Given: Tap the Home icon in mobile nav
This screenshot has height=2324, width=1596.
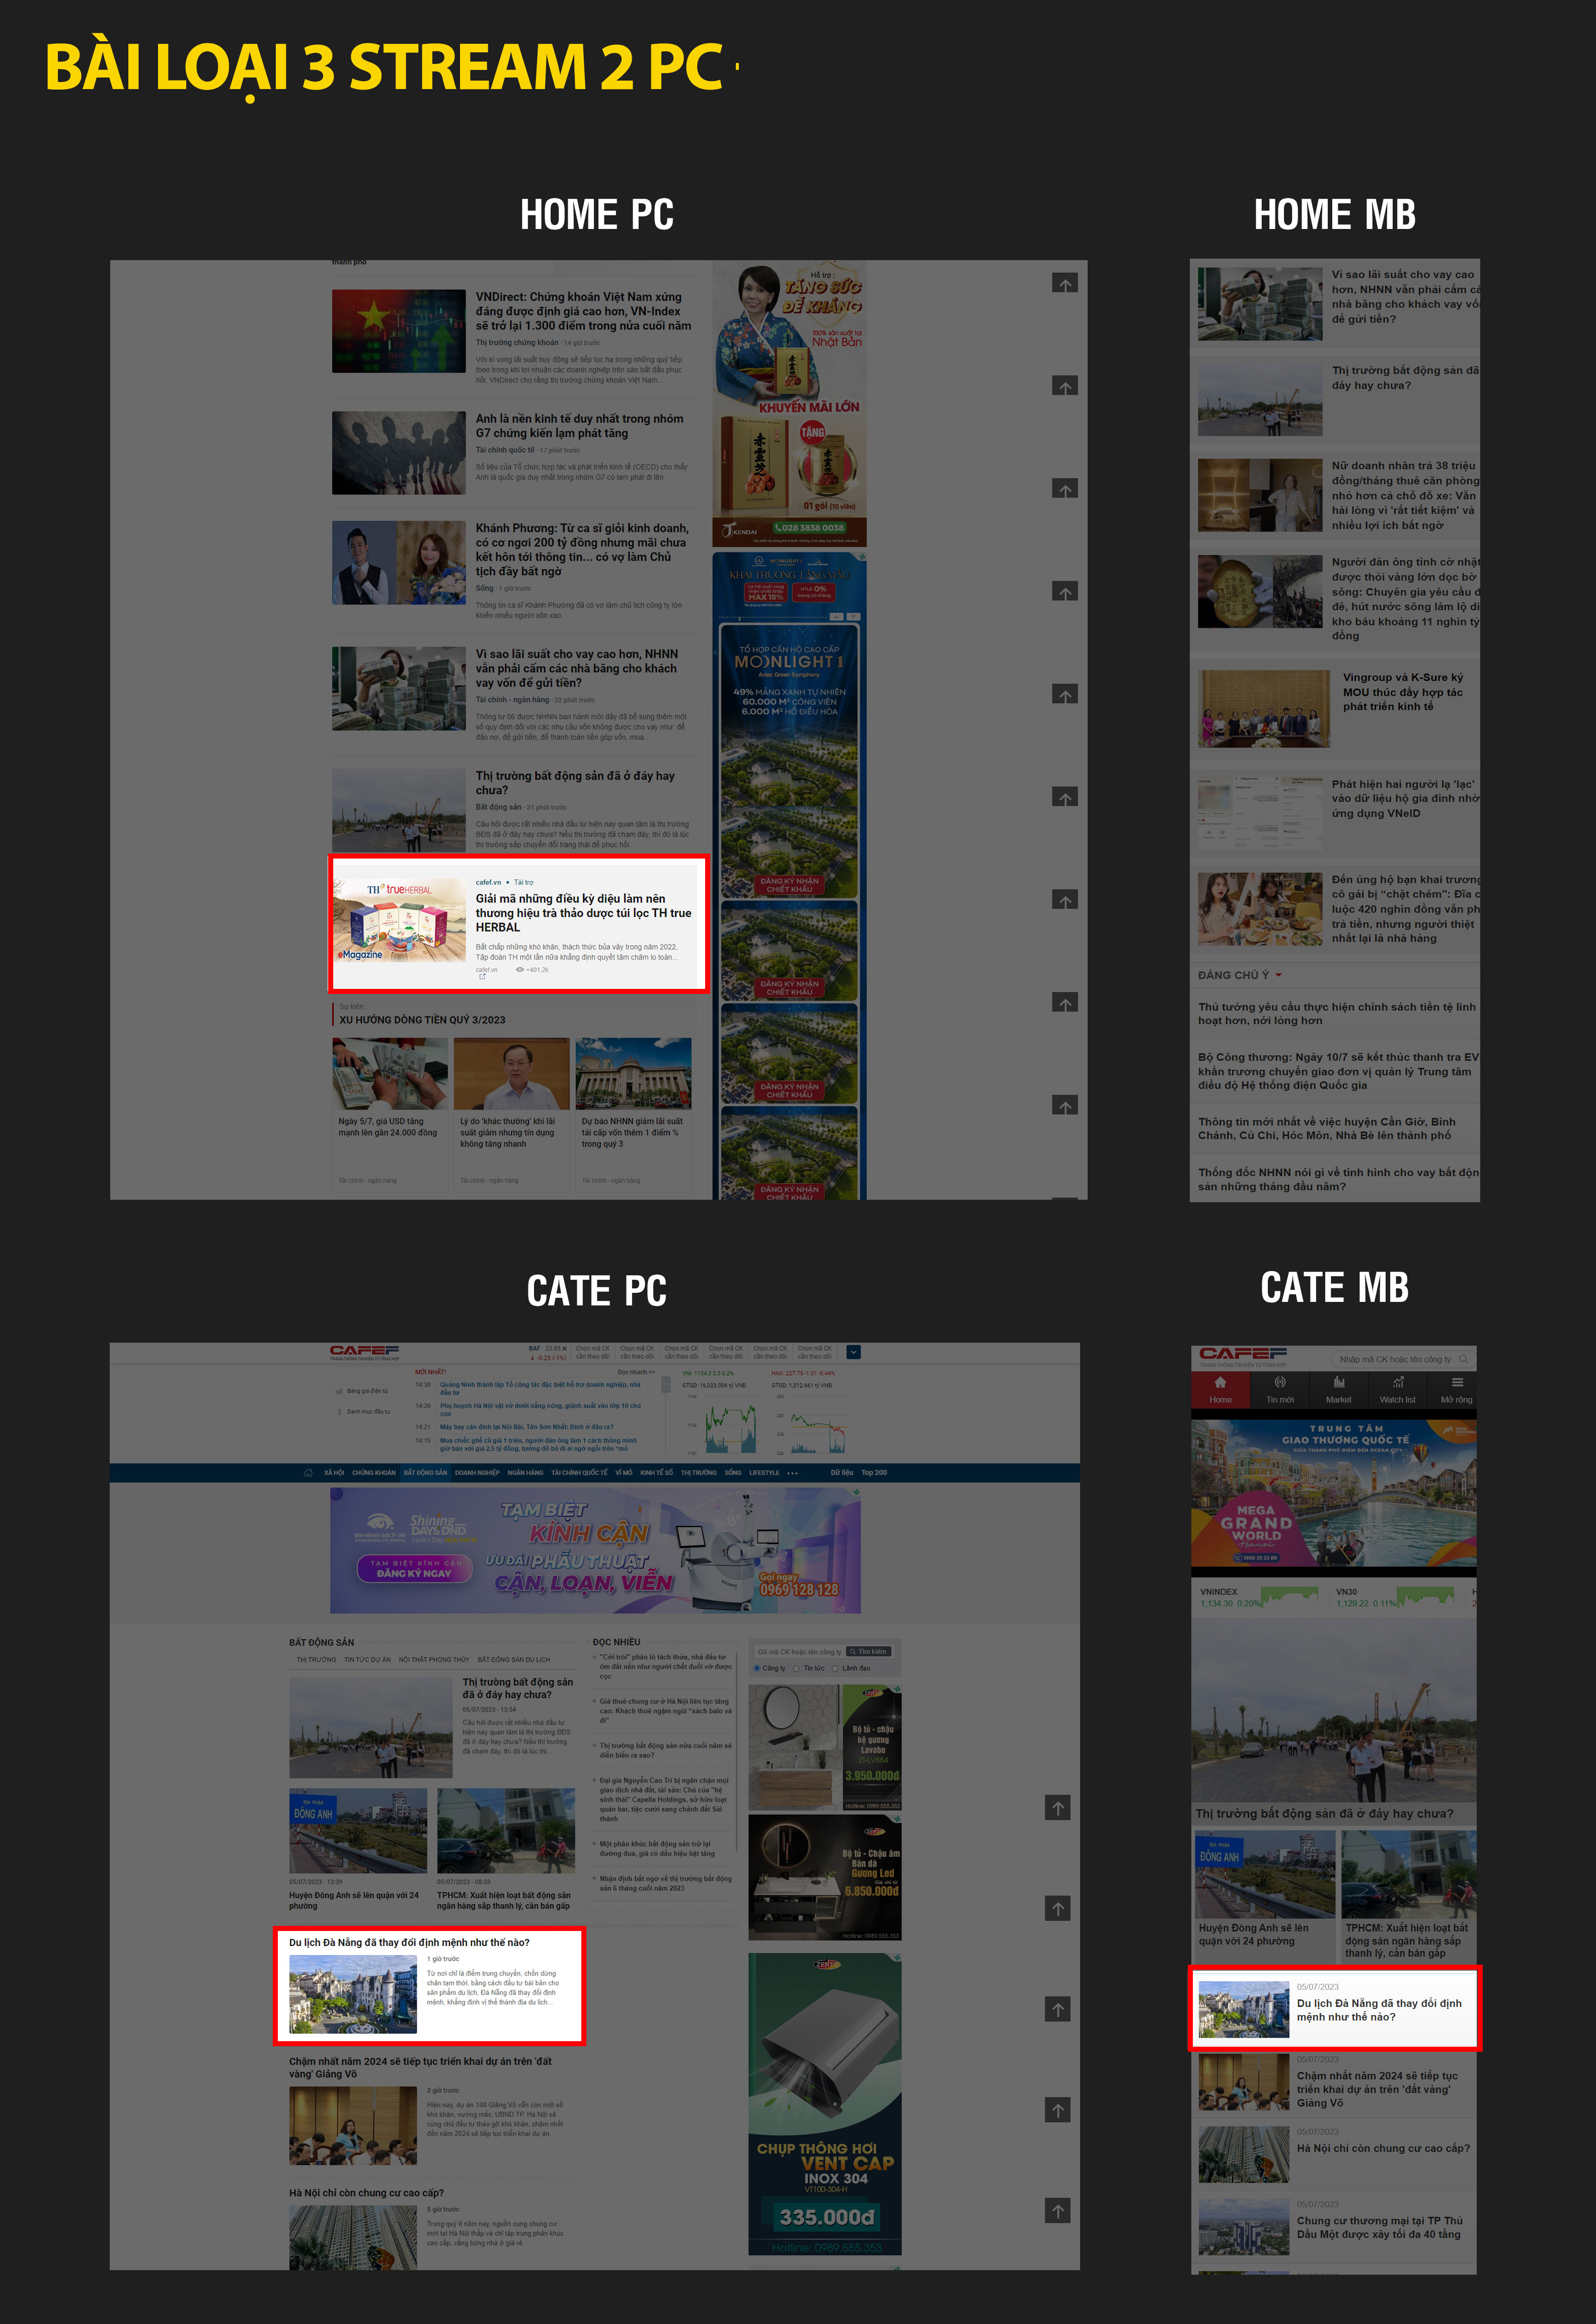Looking at the screenshot, I should pyautogui.click(x=1220, y=1383).
